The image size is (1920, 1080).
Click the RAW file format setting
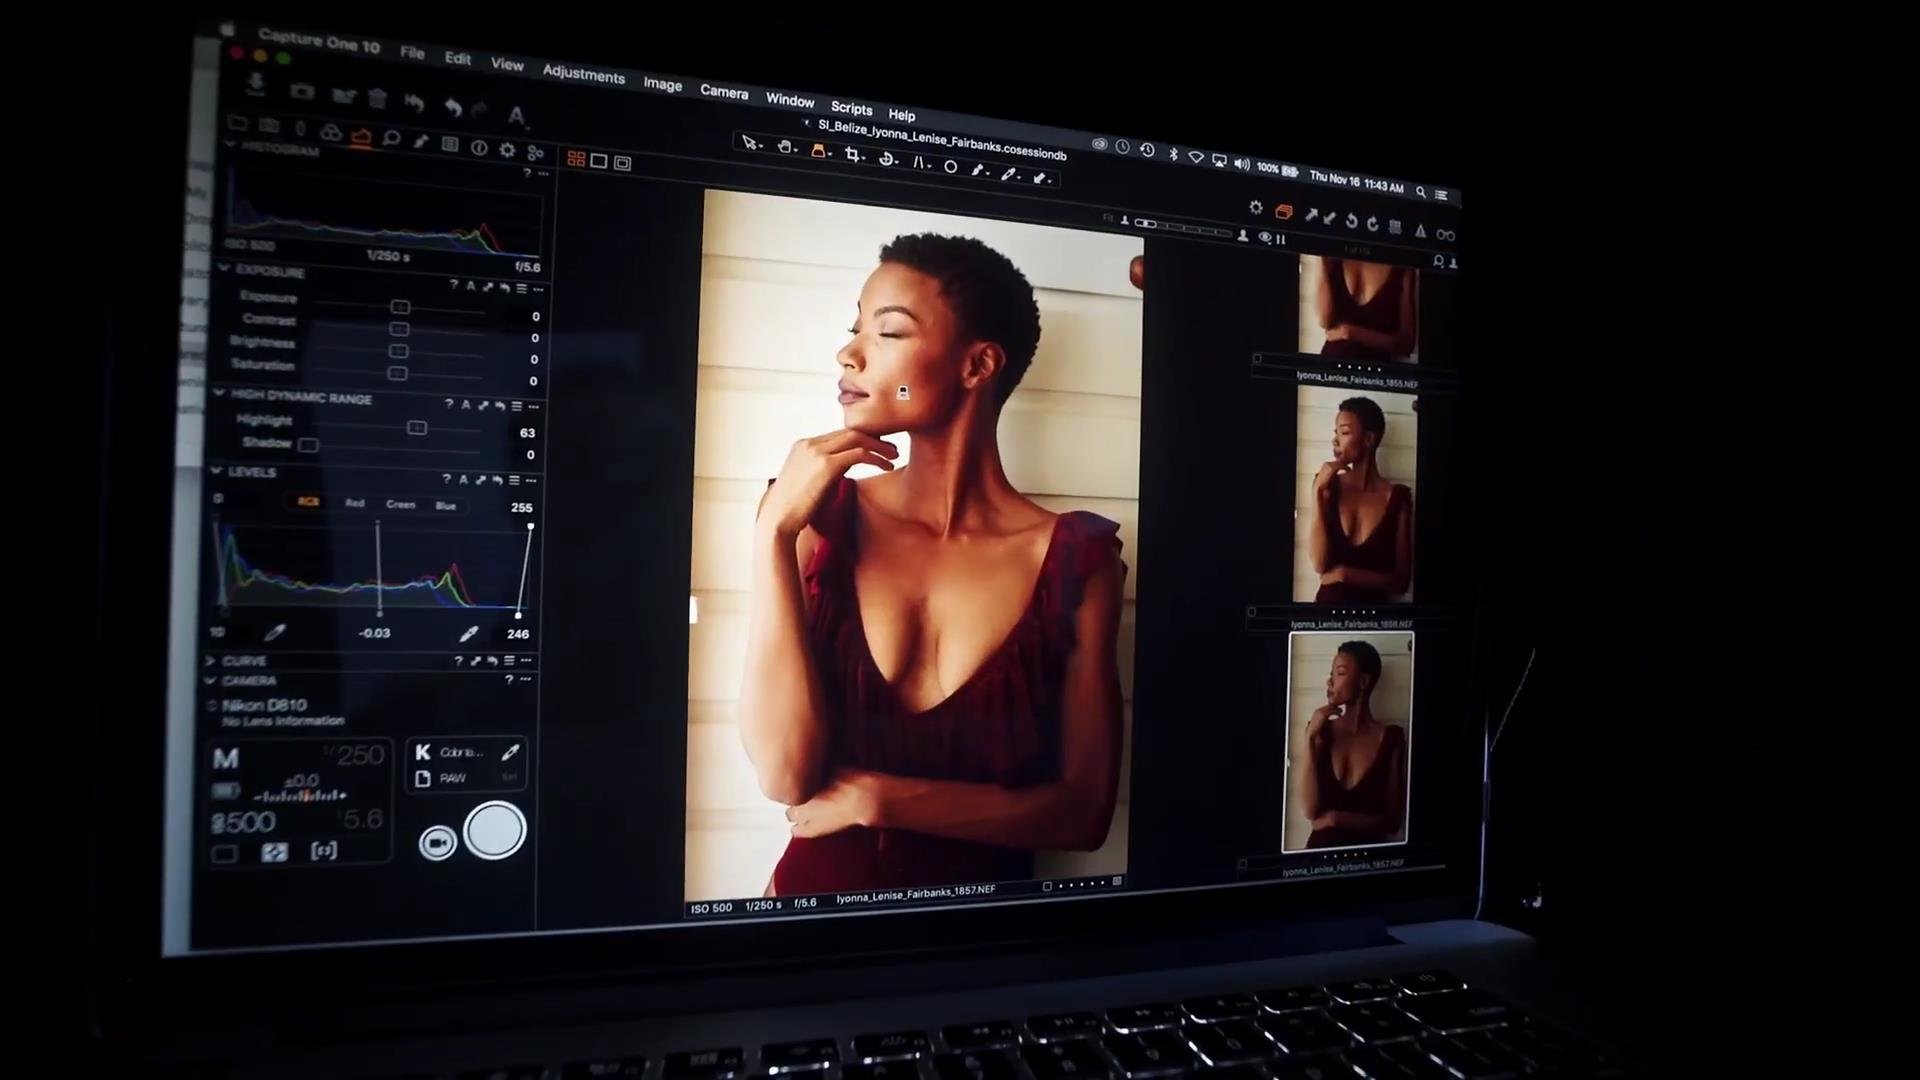(x=452, y=778)
